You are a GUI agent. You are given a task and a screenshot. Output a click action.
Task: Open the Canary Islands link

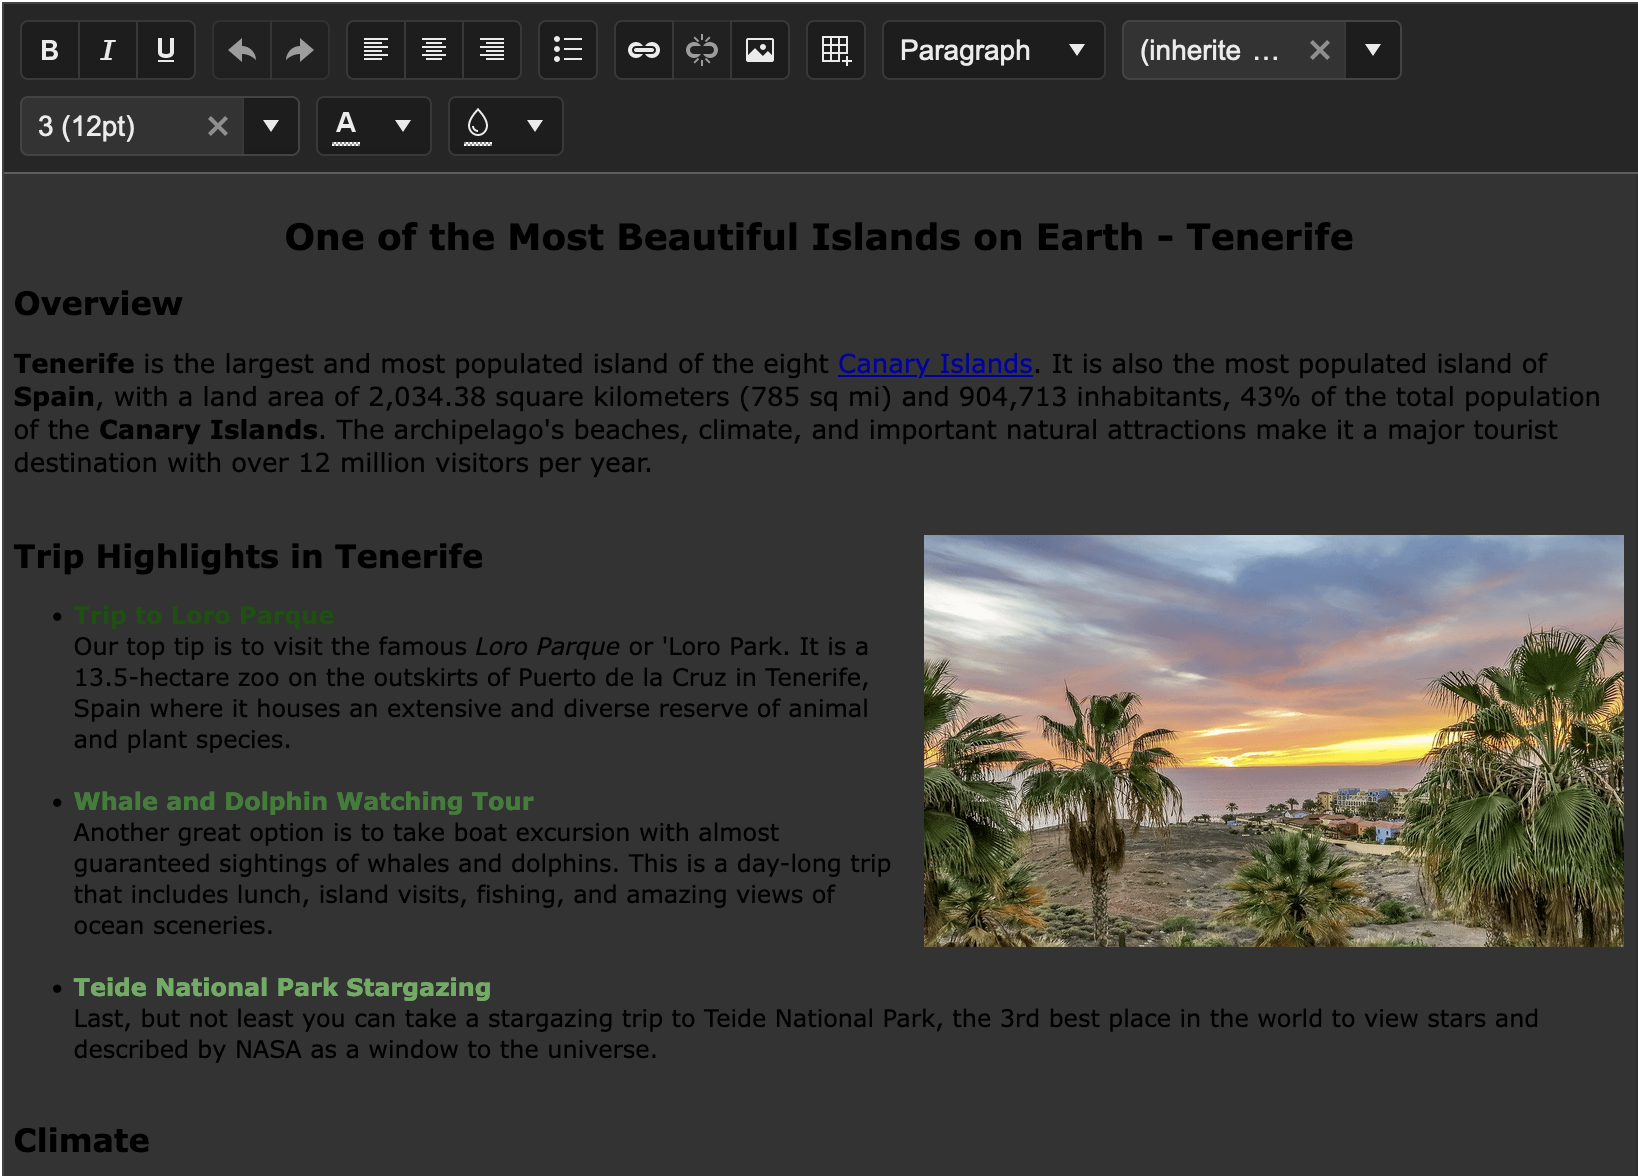click(935, 364)
